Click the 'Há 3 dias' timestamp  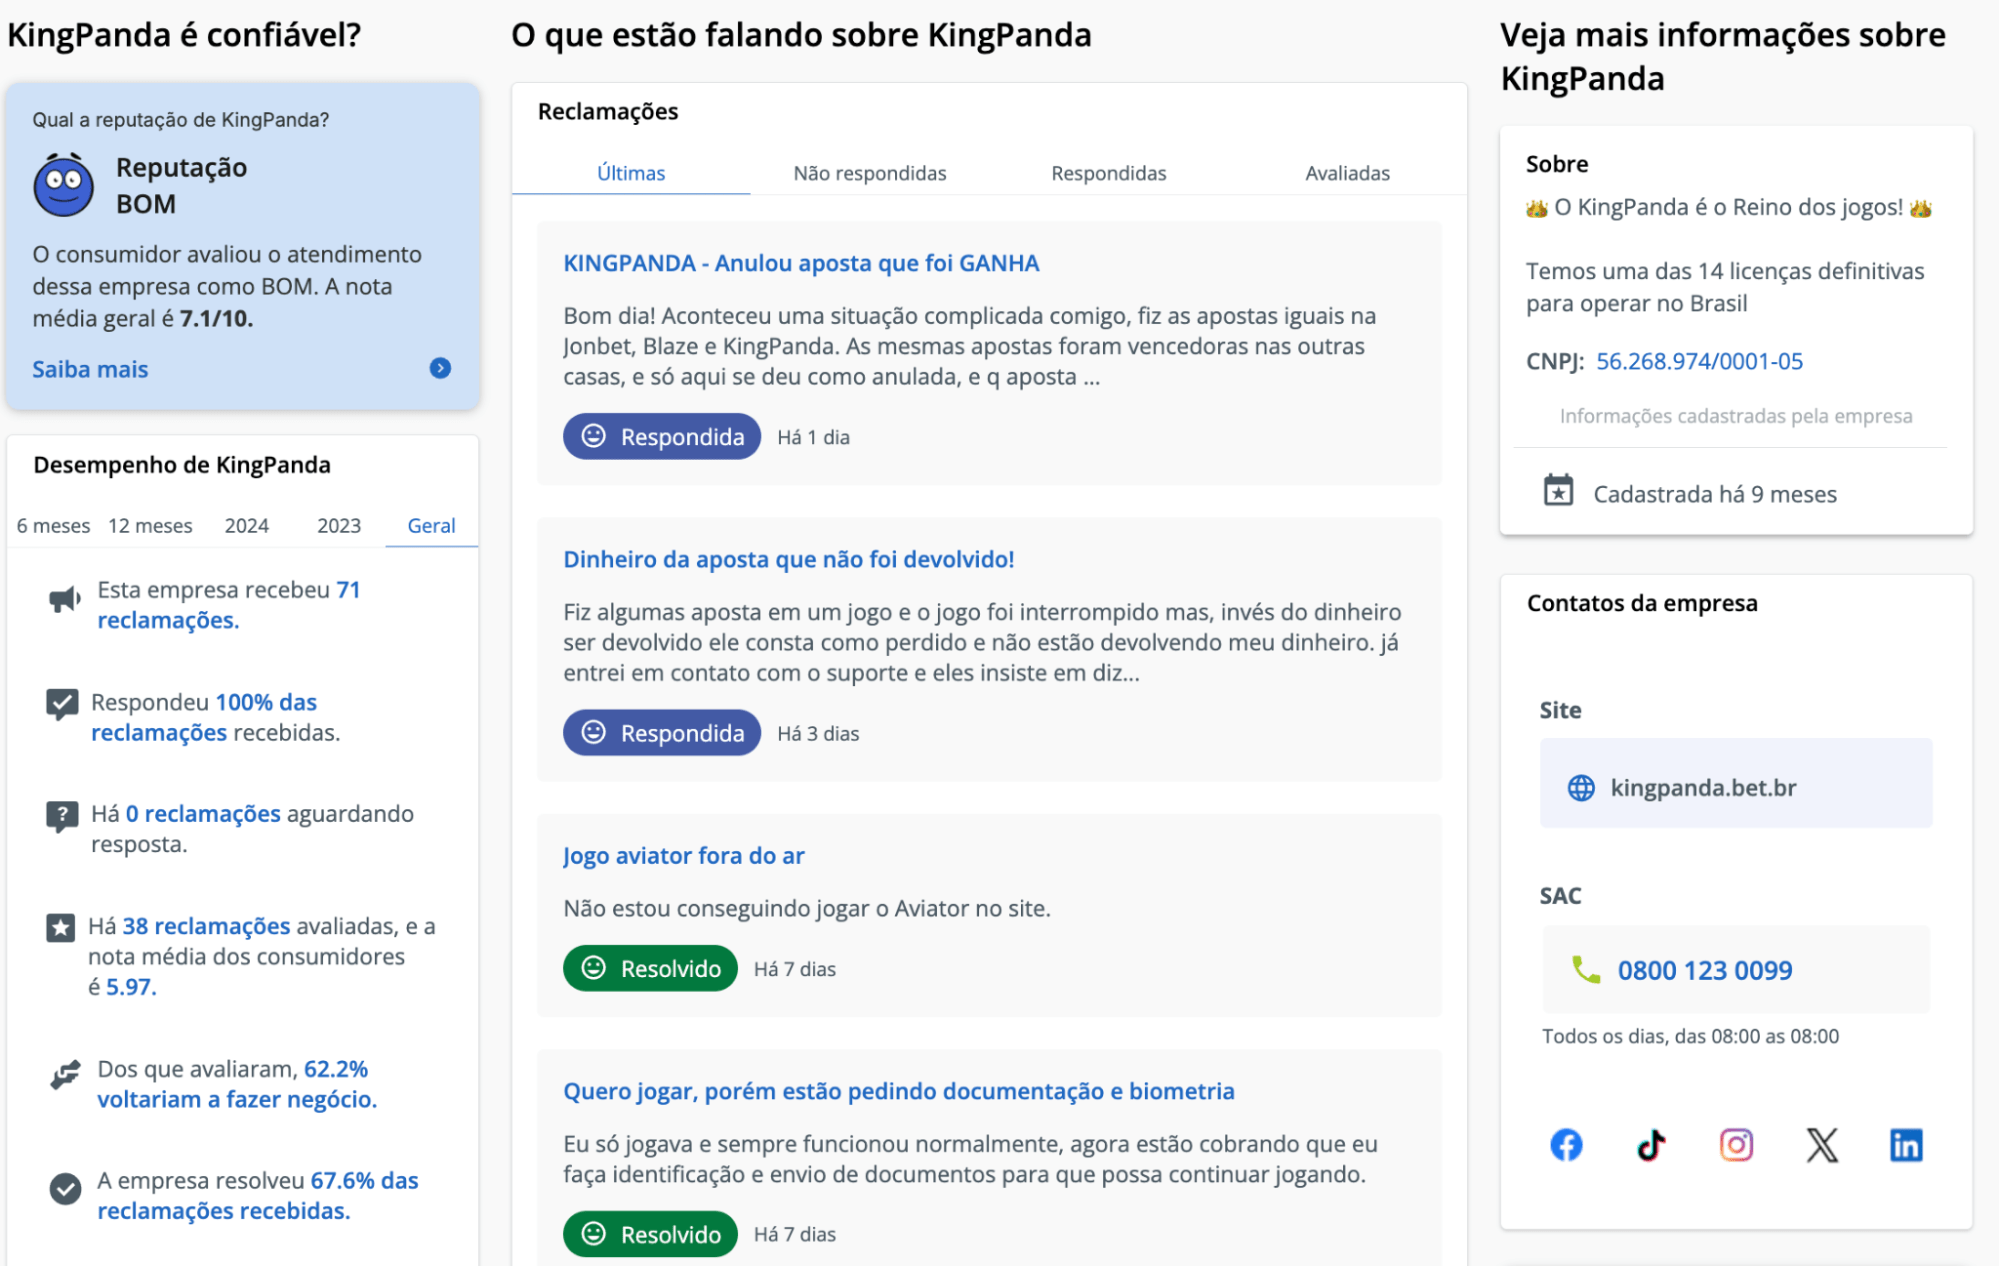(x=818, y=733)
